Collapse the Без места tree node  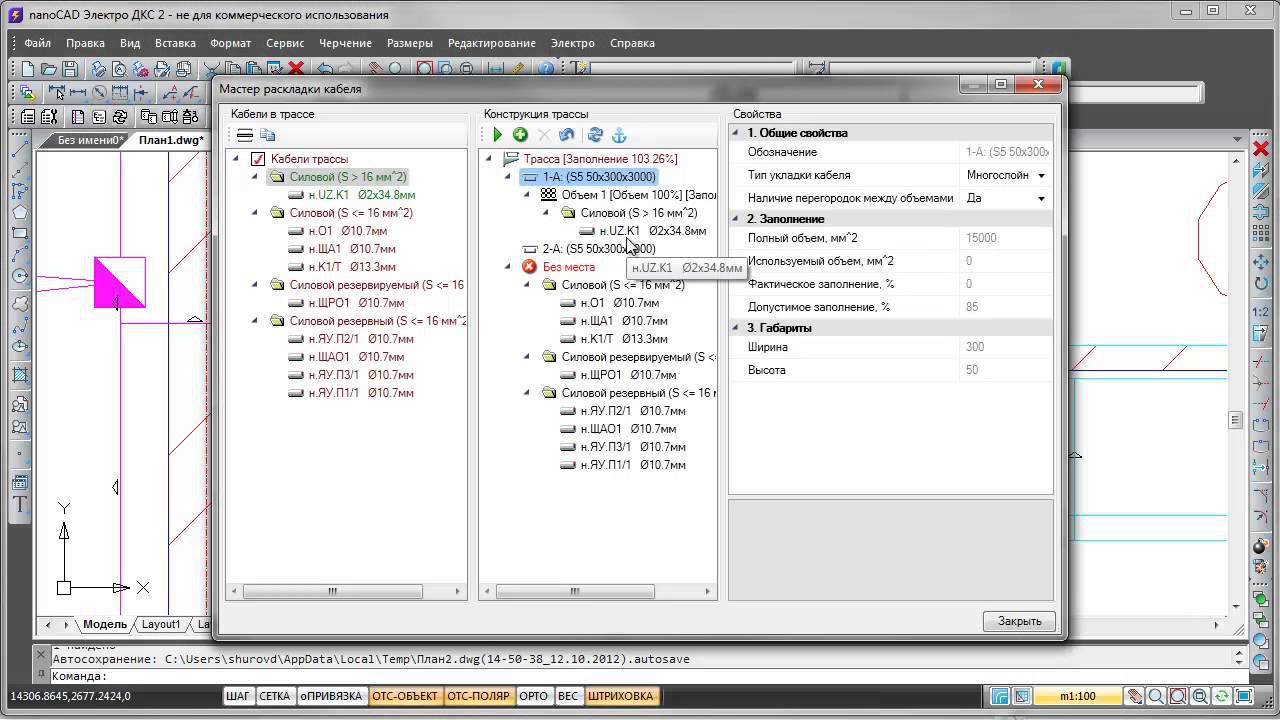(x=510, y=267)
